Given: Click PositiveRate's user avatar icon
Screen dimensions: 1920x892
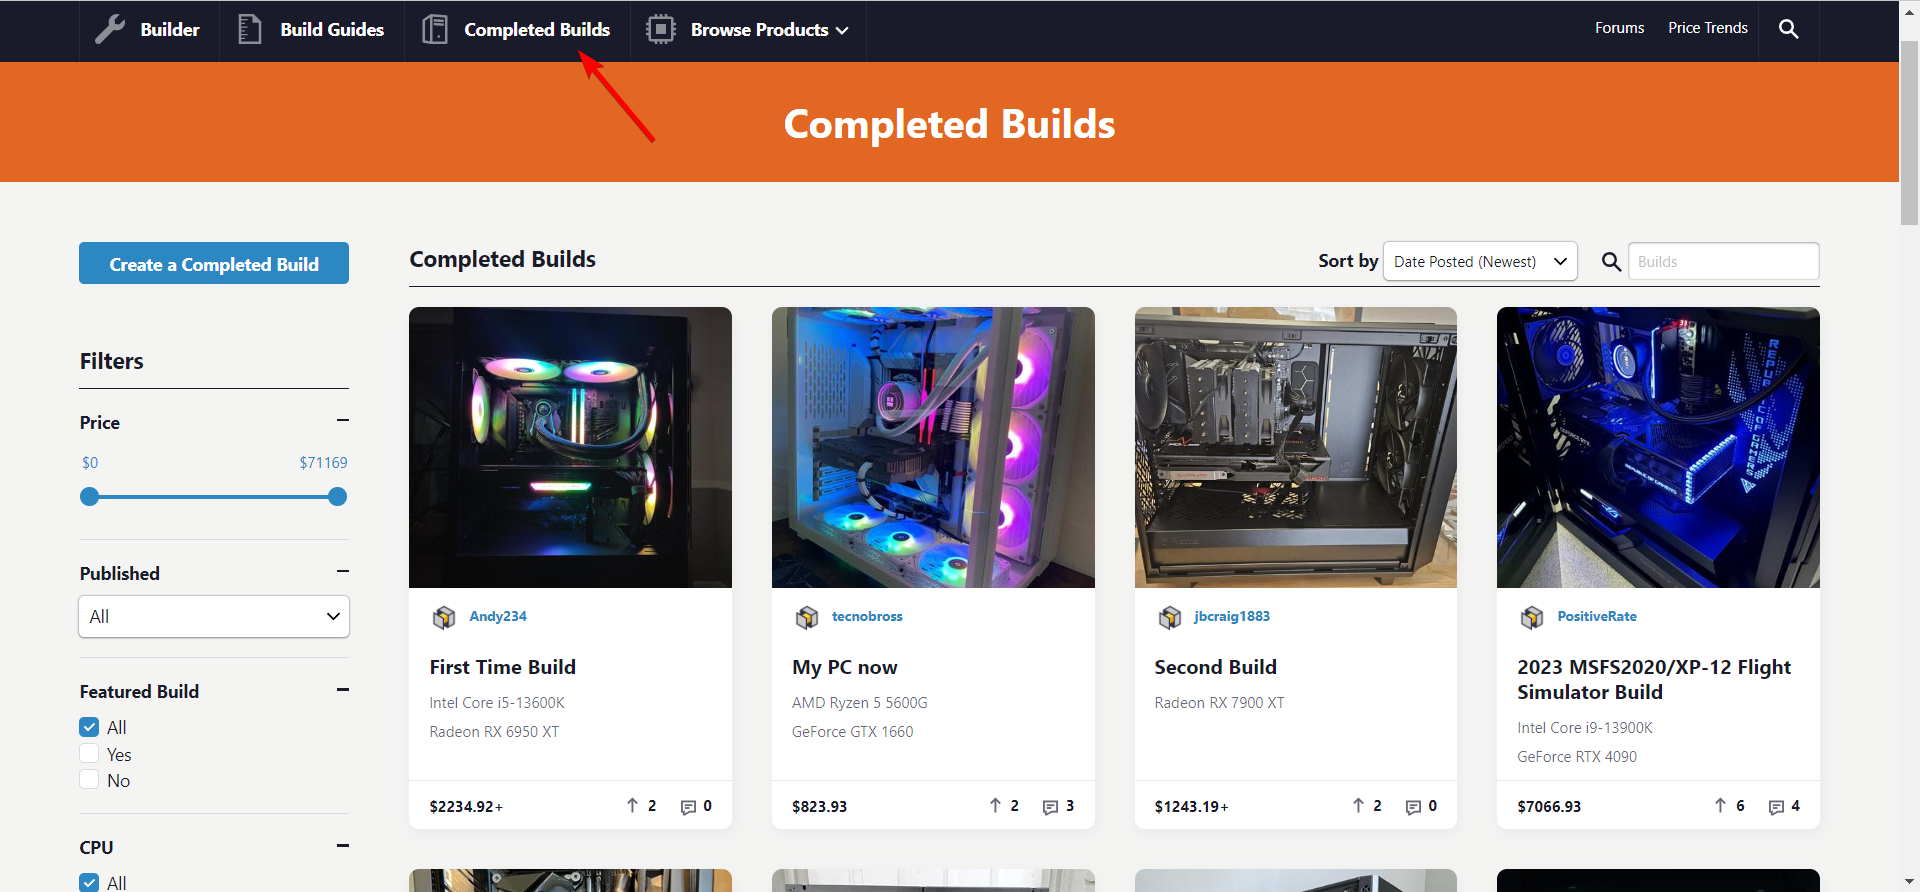Looking at the screenshot, I should tap(1532, 617).
